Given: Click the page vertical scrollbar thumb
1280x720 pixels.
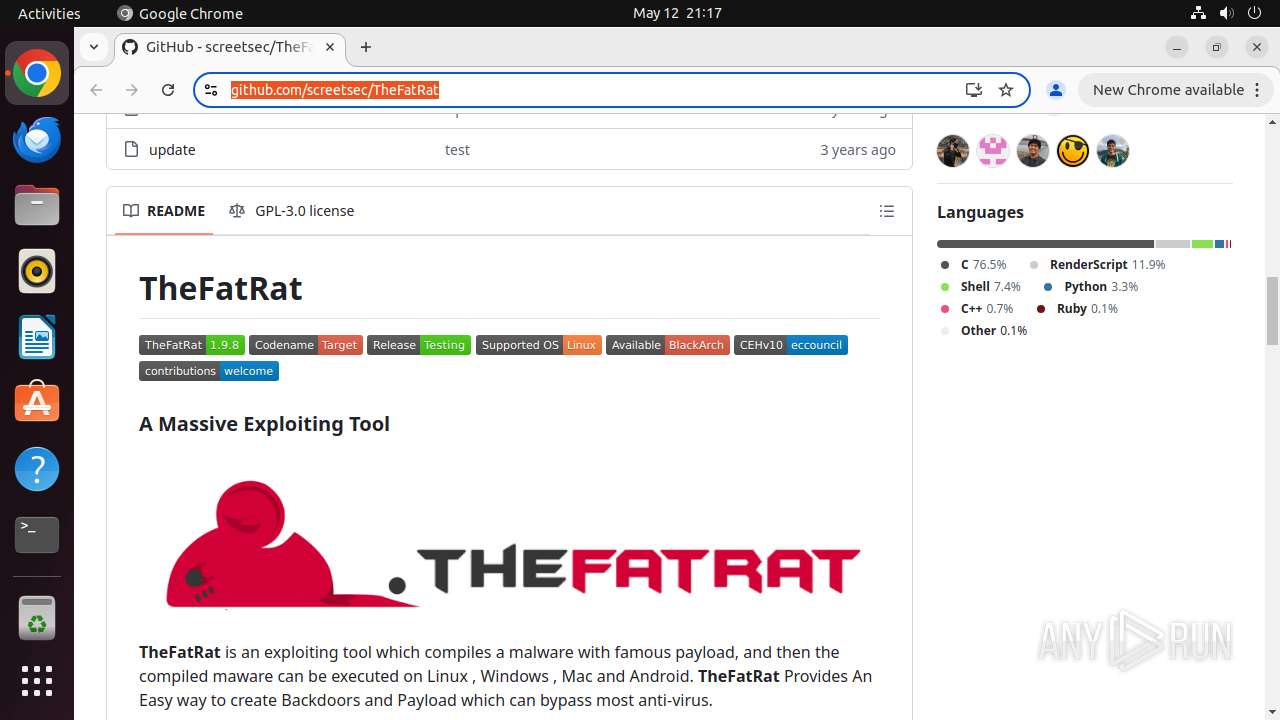Looking at the screenshot, I should [x=1272, y=310].
